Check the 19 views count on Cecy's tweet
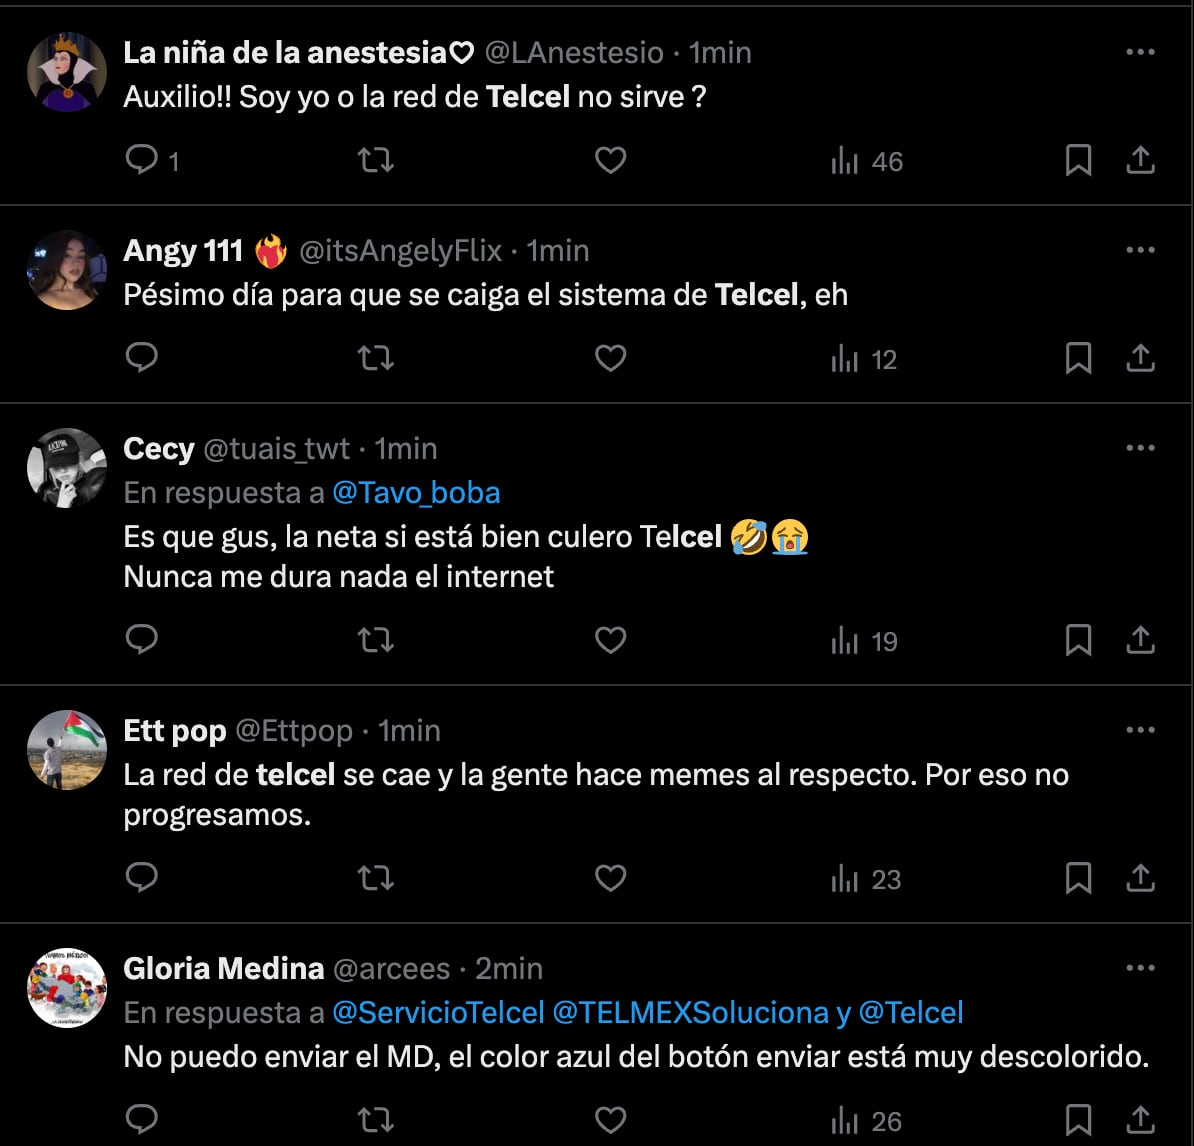 tap(864, 641)
